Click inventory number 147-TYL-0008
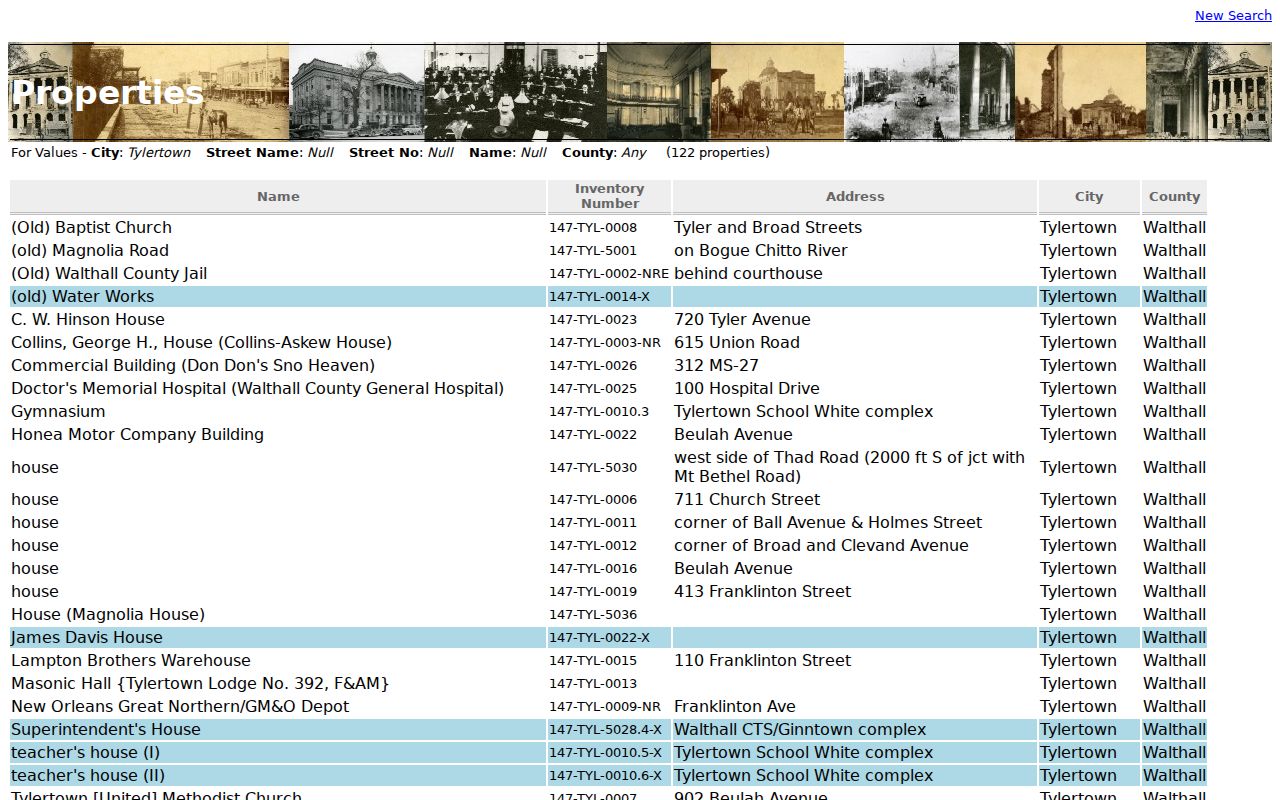This screenshot has height=800, width=1280. click(x=593, y=227)
